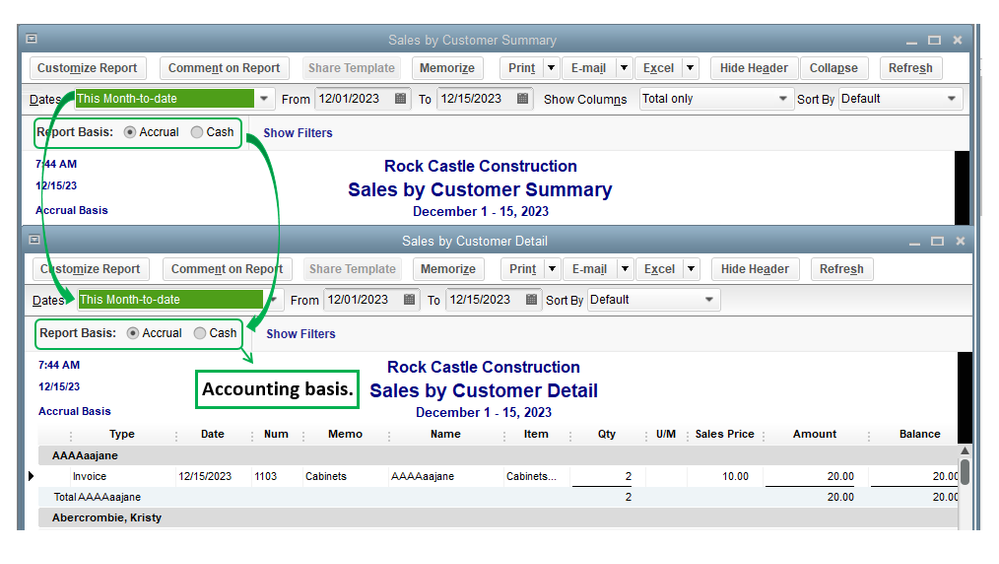The image size is (999, 564).
Task: Expand Print arrow in Detail toolbar
Action: tap(552, 269)
